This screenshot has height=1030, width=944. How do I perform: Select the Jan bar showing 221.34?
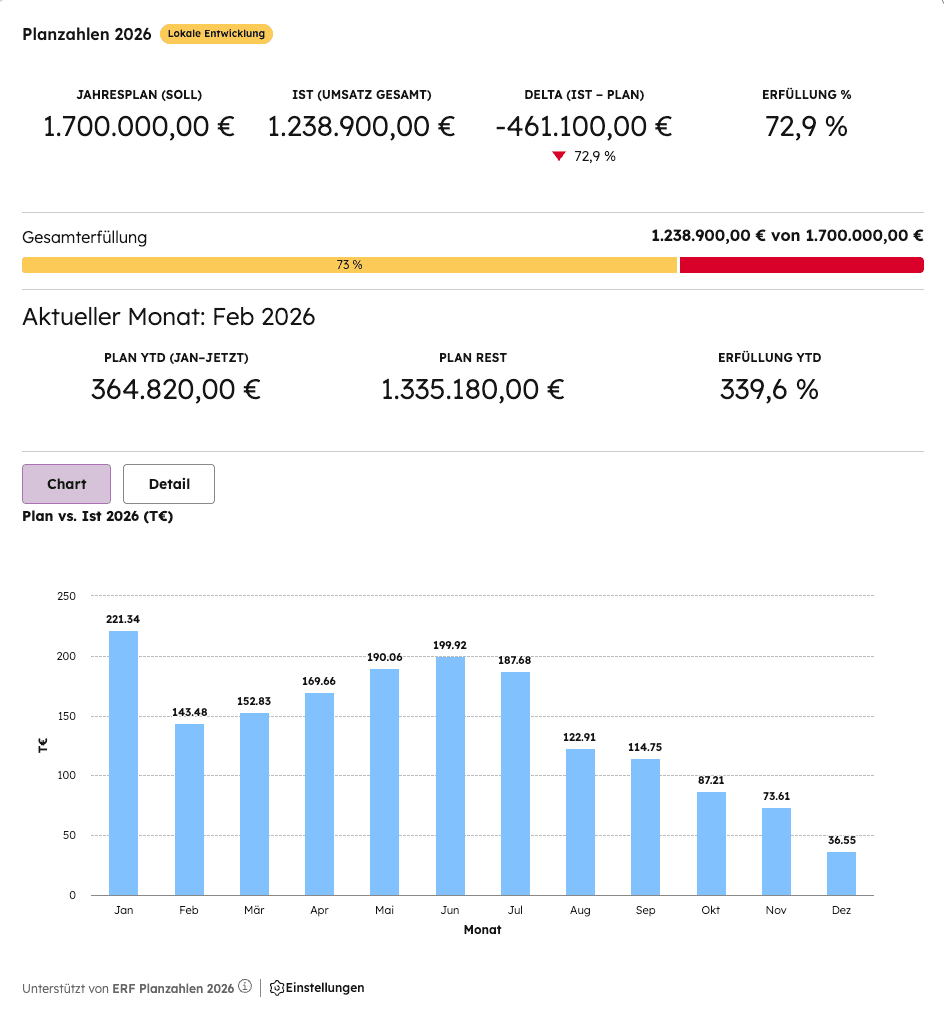124,760
